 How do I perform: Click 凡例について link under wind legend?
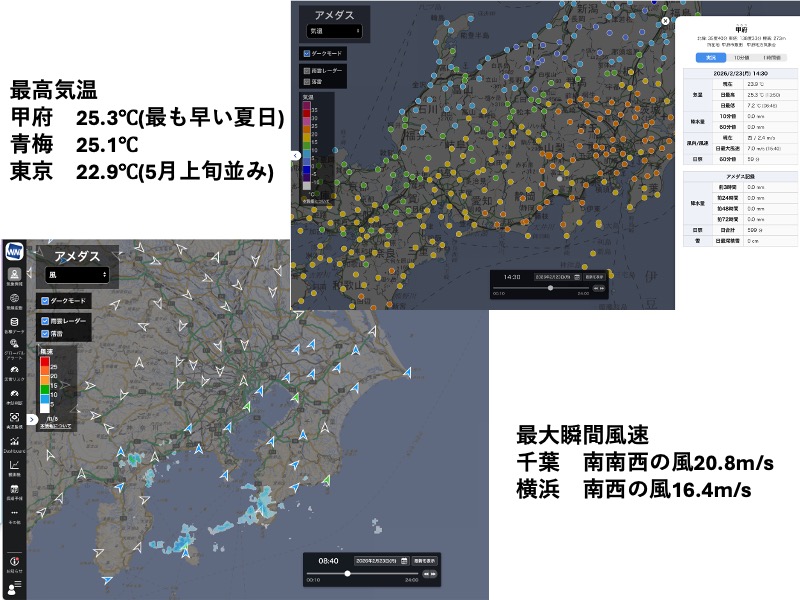tap(56, 424)
